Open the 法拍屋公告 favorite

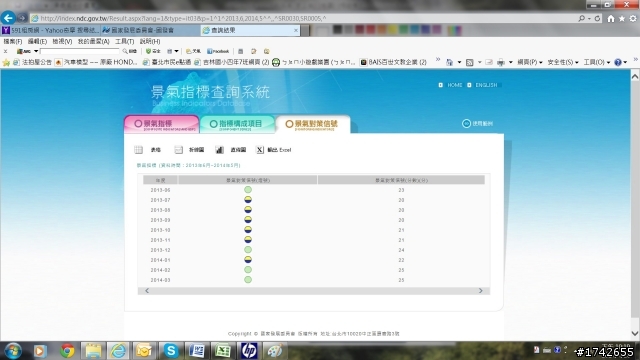click(32, 62)
